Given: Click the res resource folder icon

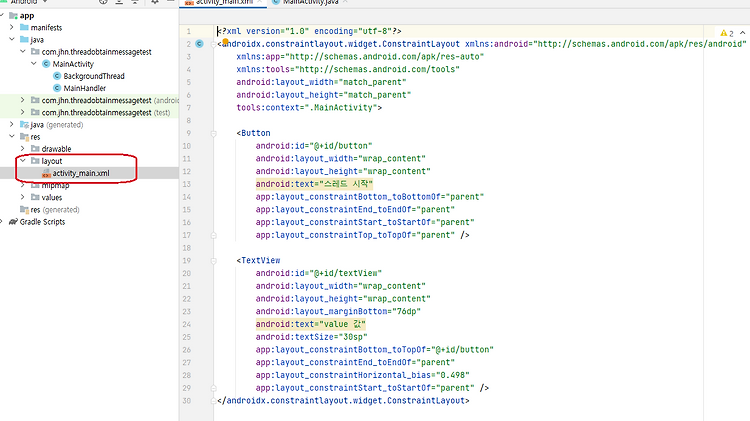Looking at the screenshot, I should [x=24, y=137].
